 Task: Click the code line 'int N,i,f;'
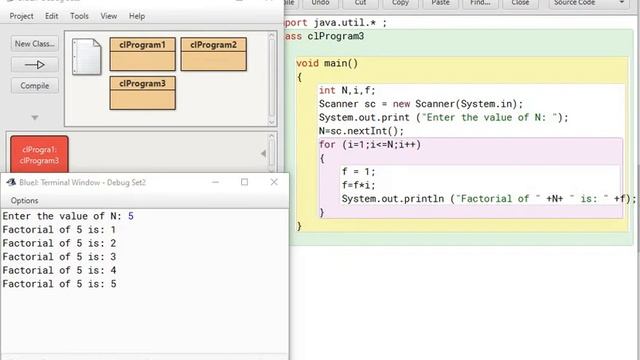point(347,90)
